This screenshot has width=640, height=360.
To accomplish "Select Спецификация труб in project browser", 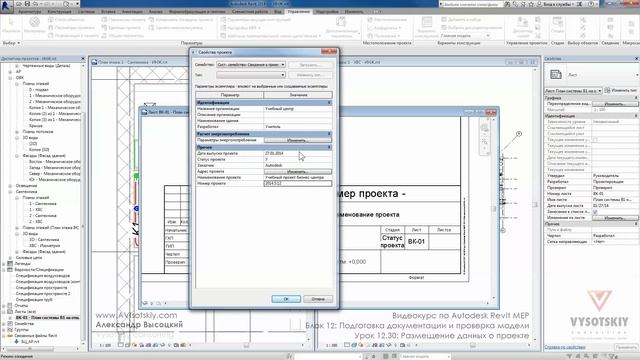I will [34, 300].
